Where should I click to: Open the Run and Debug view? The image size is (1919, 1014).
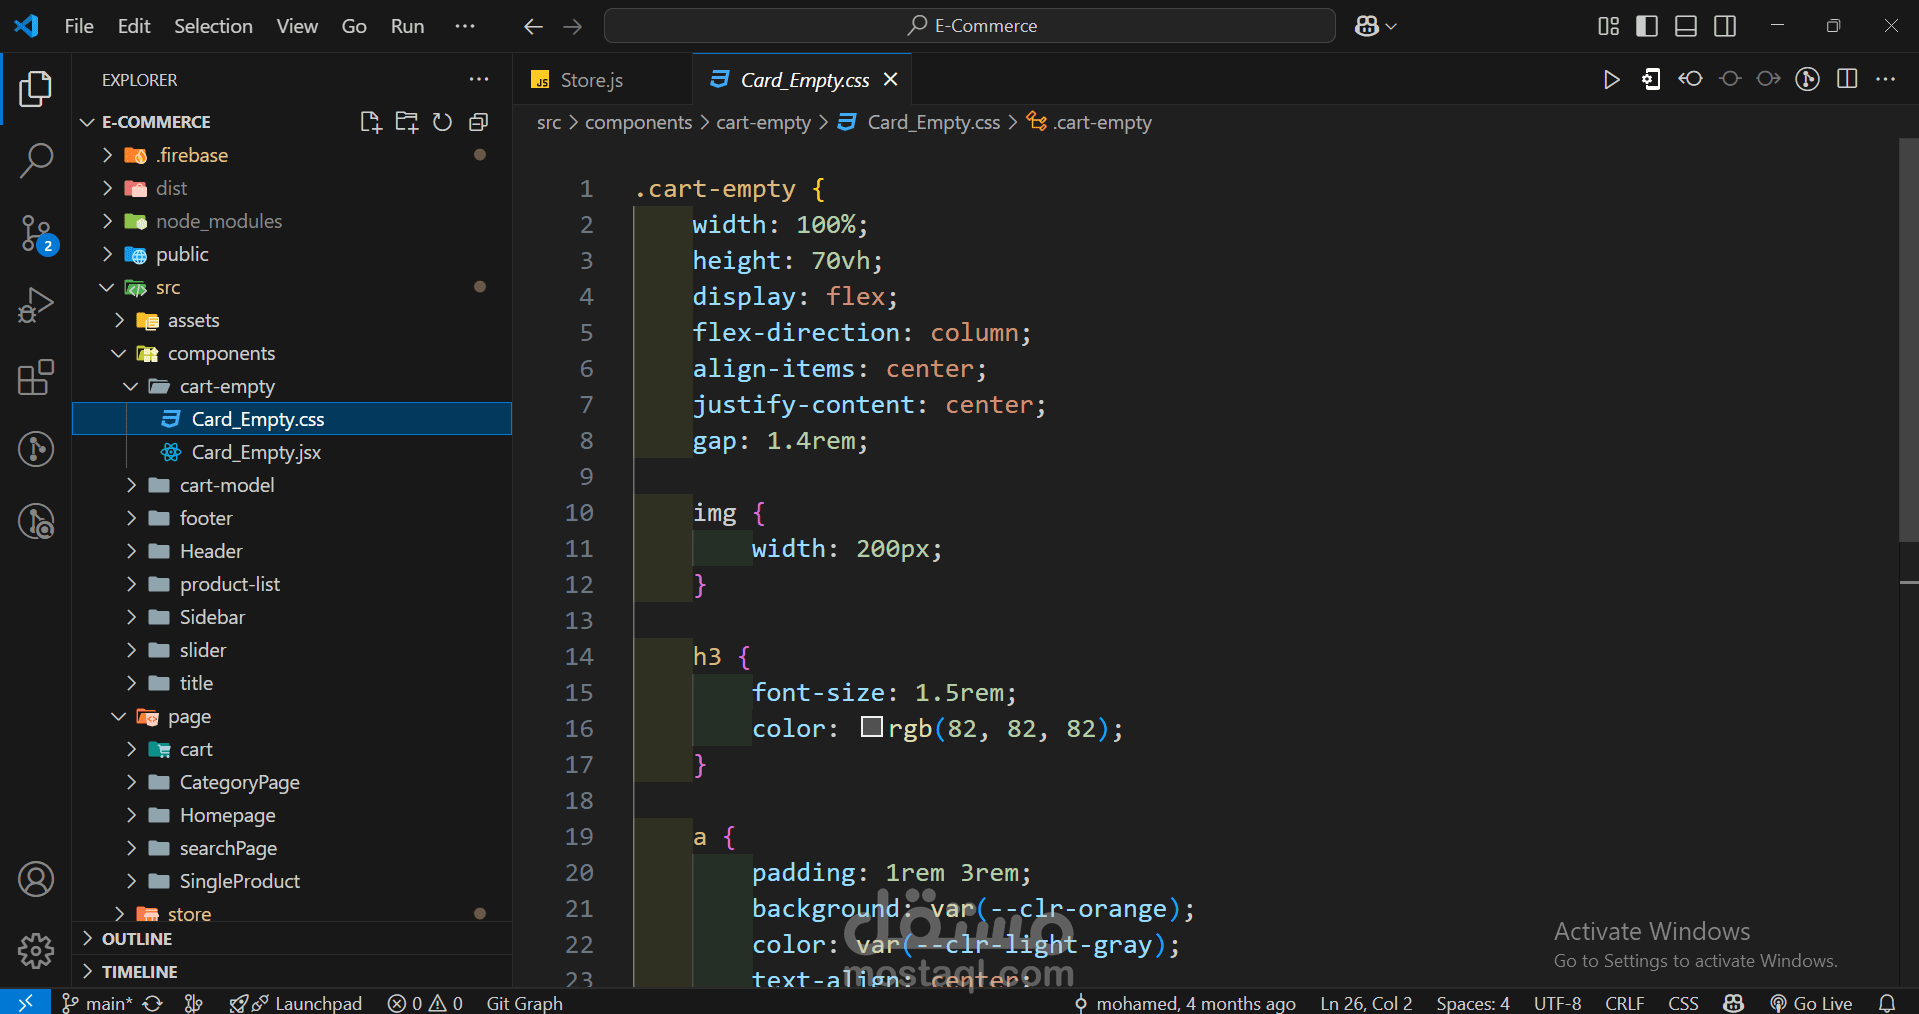[36, 306]
